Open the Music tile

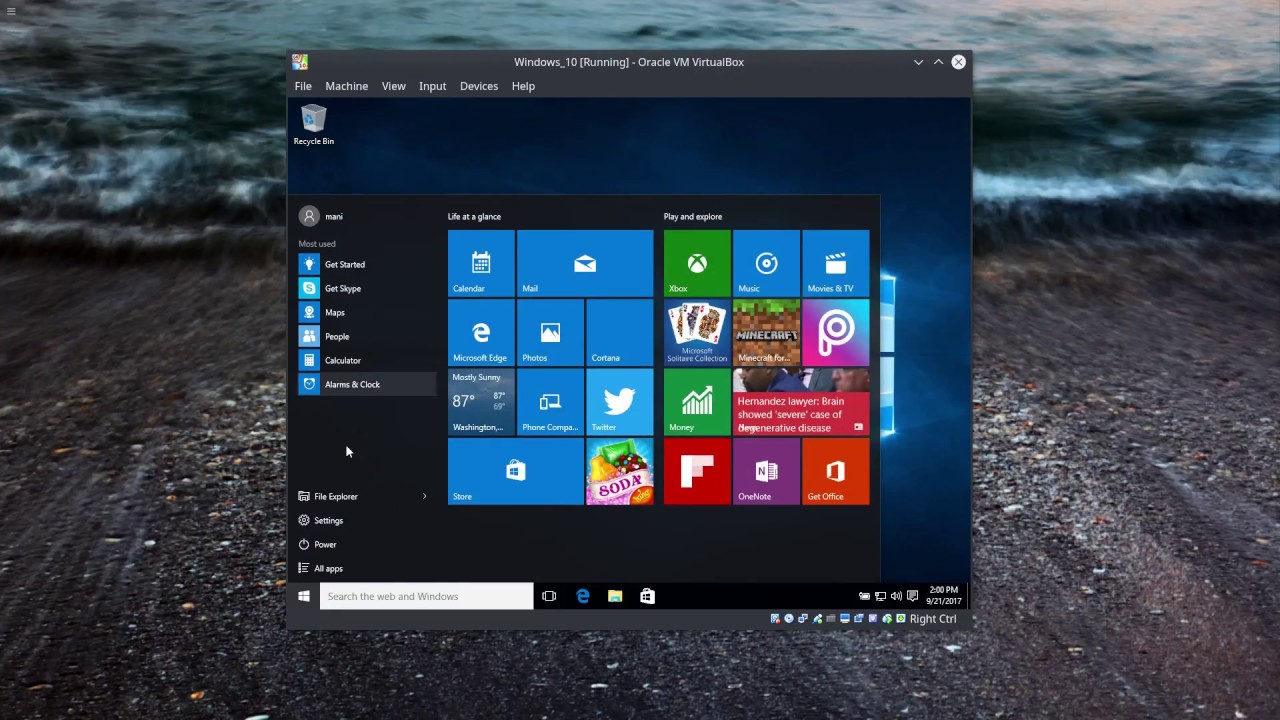click(766, 263)
